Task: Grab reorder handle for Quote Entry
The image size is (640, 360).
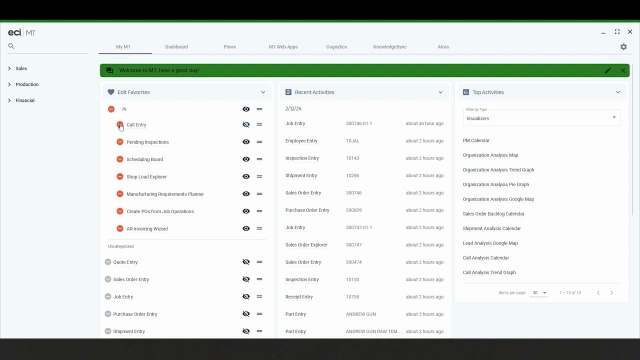Action: pyautogui.click(x=259, y=262)
